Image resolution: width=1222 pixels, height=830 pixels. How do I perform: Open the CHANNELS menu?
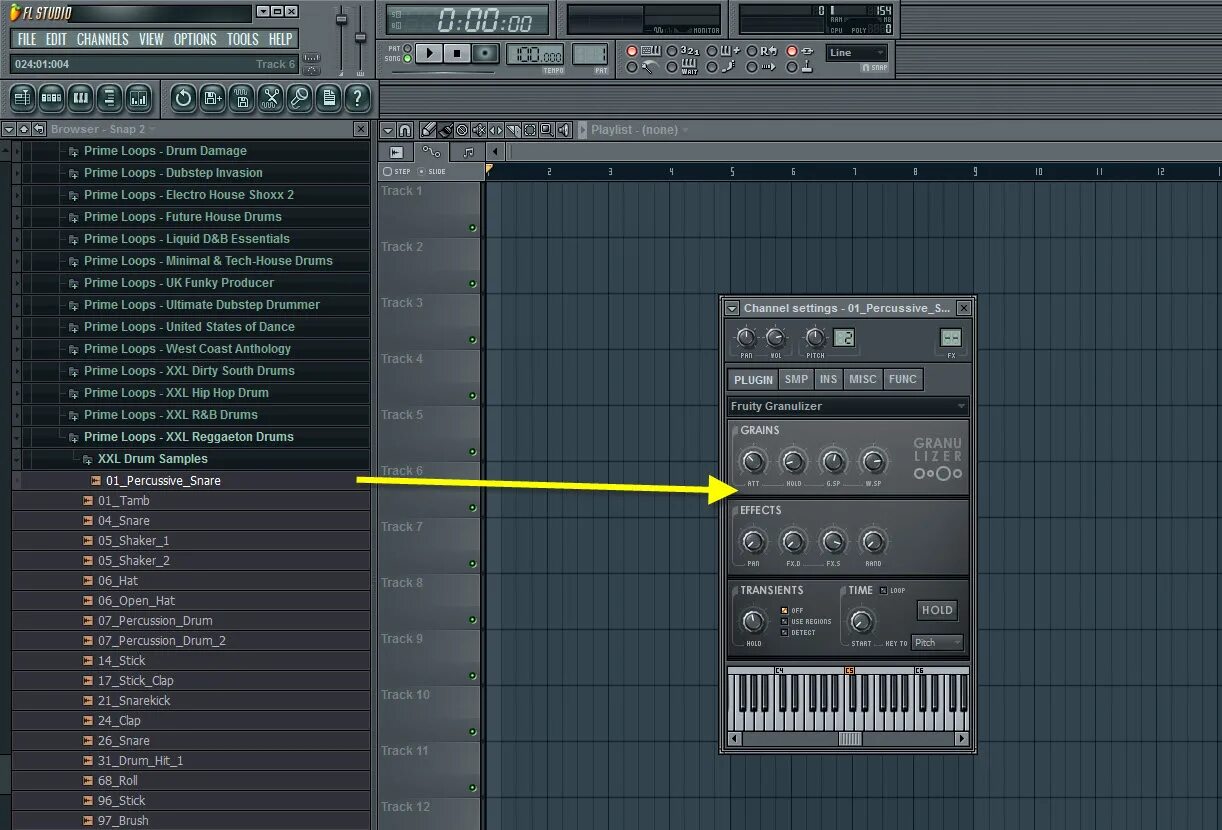[102, 39]
